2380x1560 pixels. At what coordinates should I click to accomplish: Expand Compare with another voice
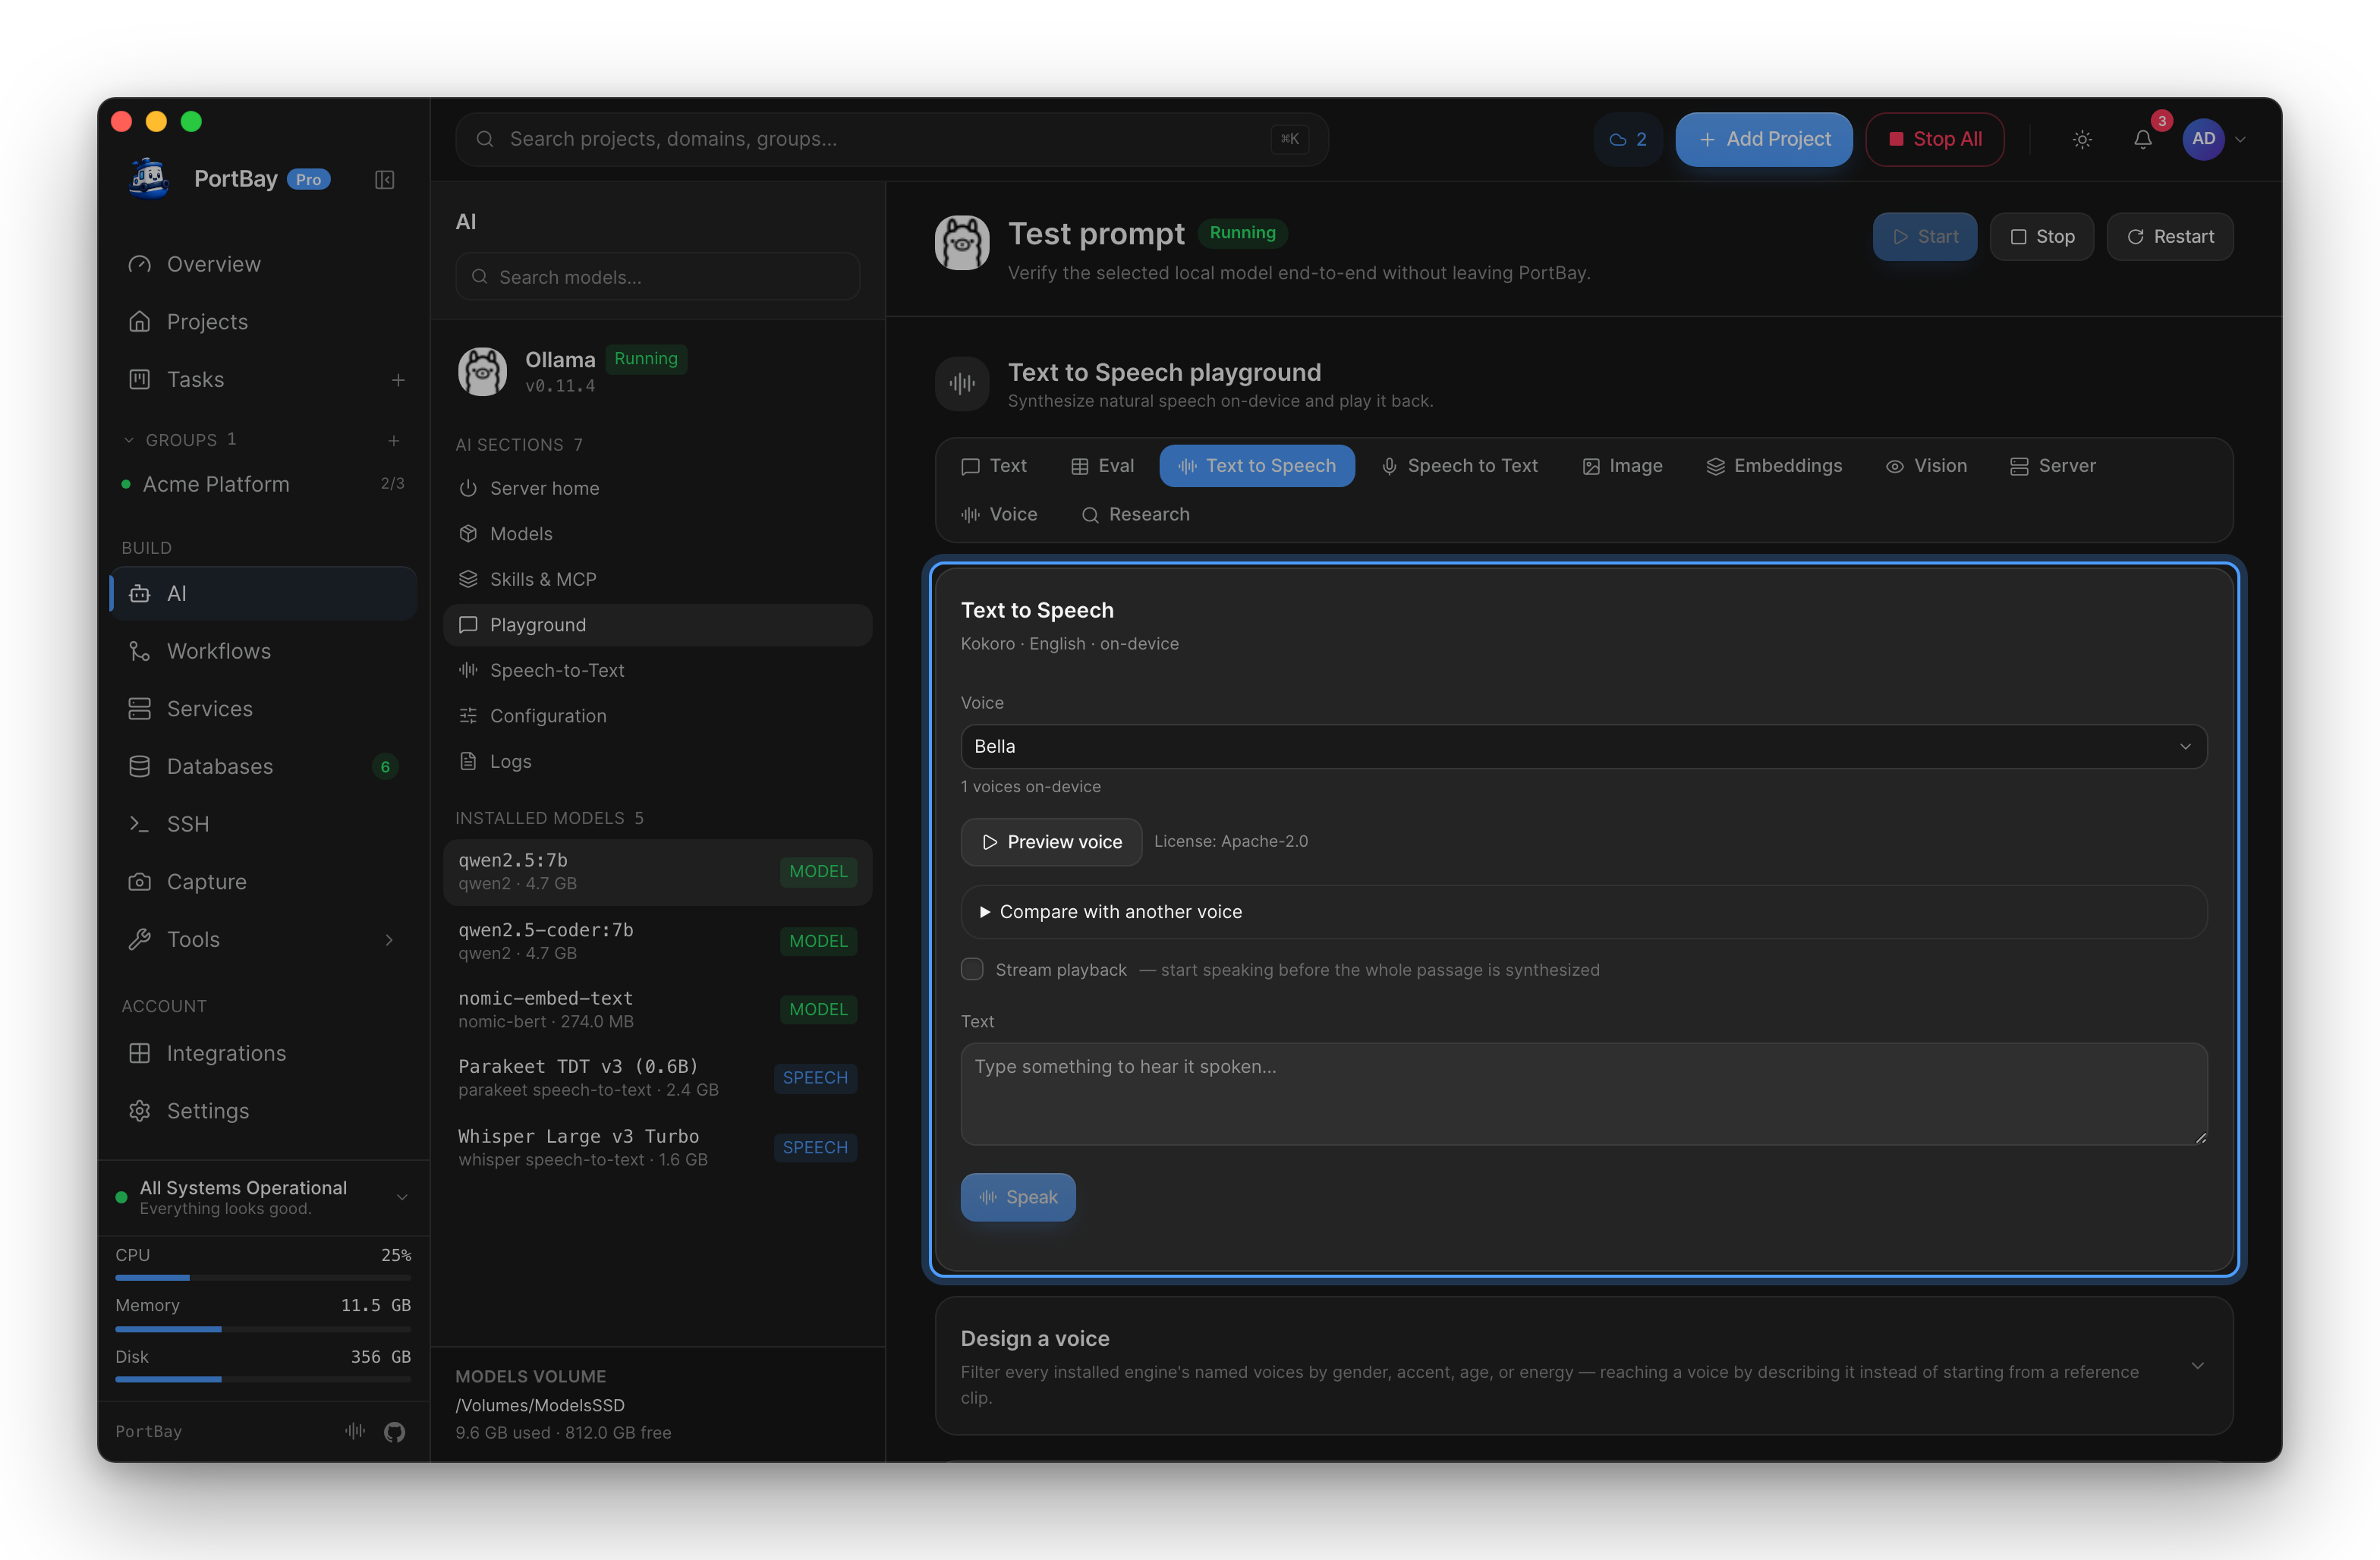tap(1583, 912)
